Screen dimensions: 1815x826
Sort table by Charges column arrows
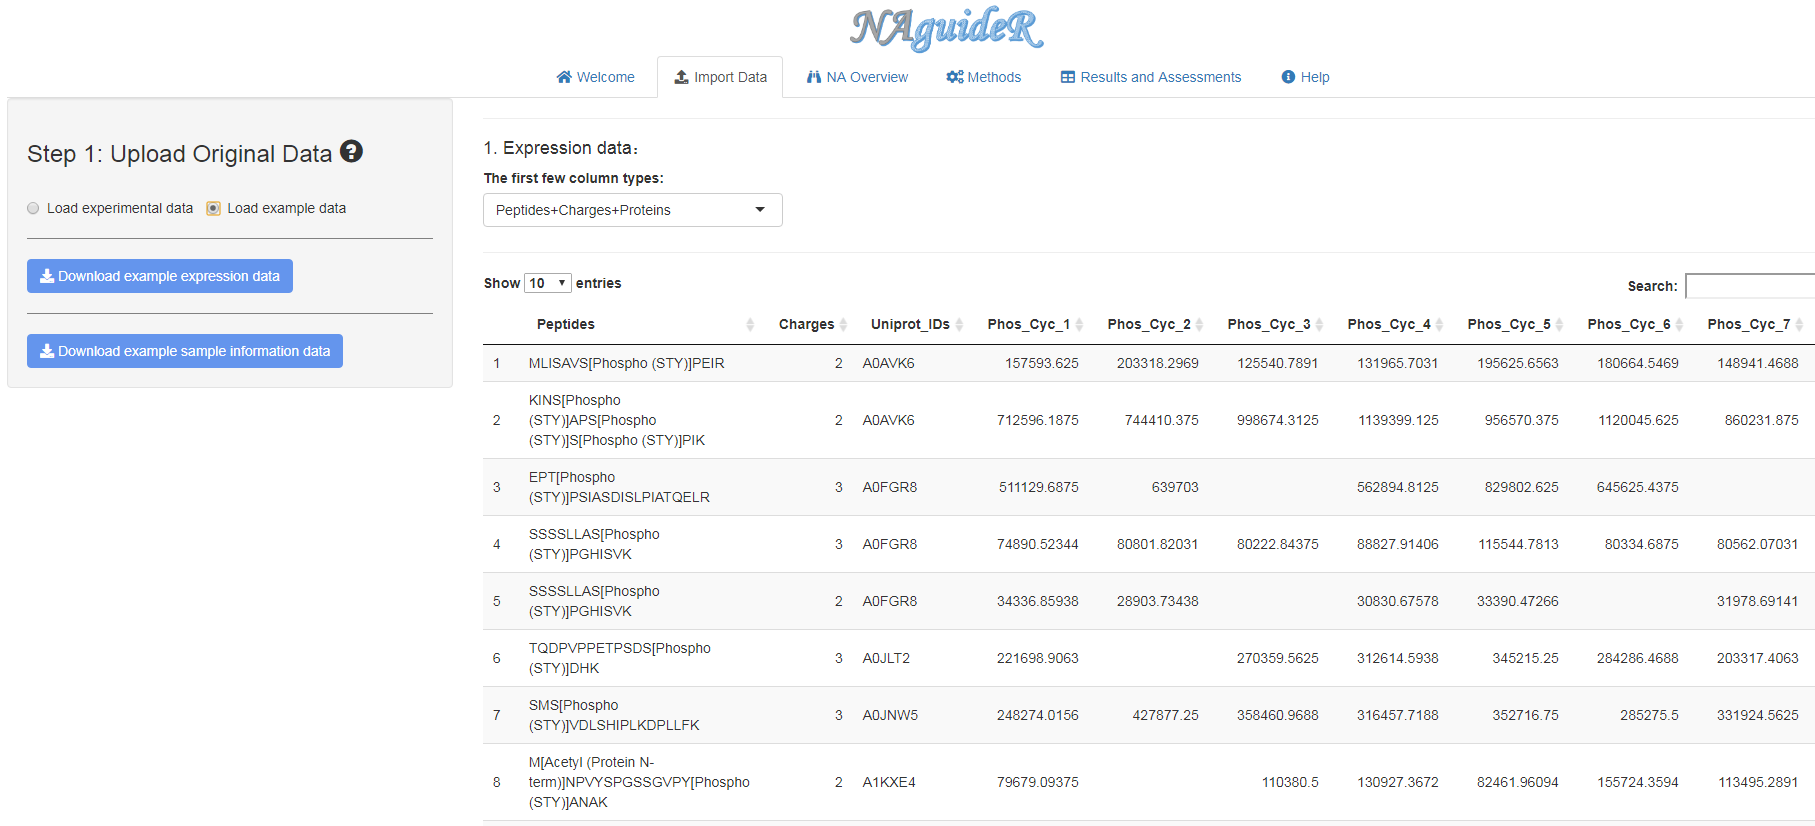843,324
